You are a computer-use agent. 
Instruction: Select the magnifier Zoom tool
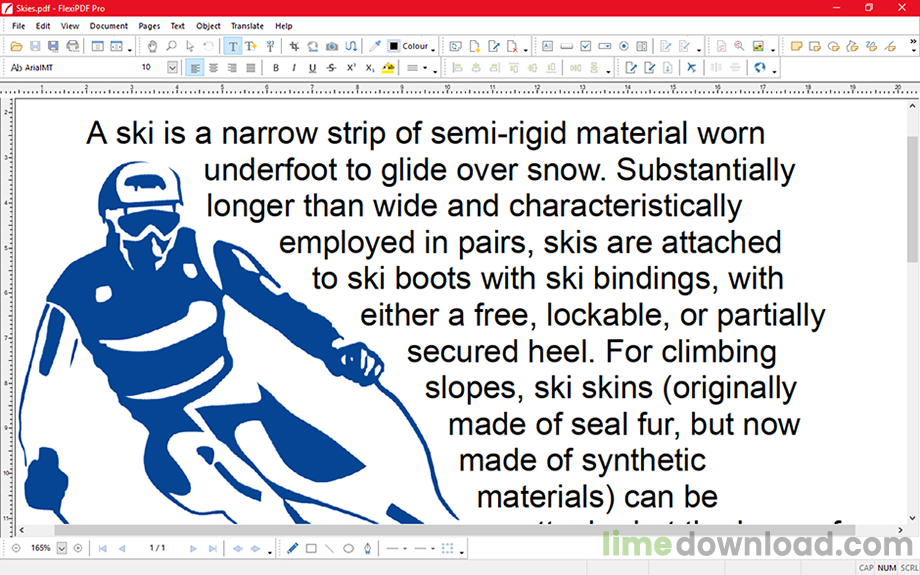coord(171,46)
